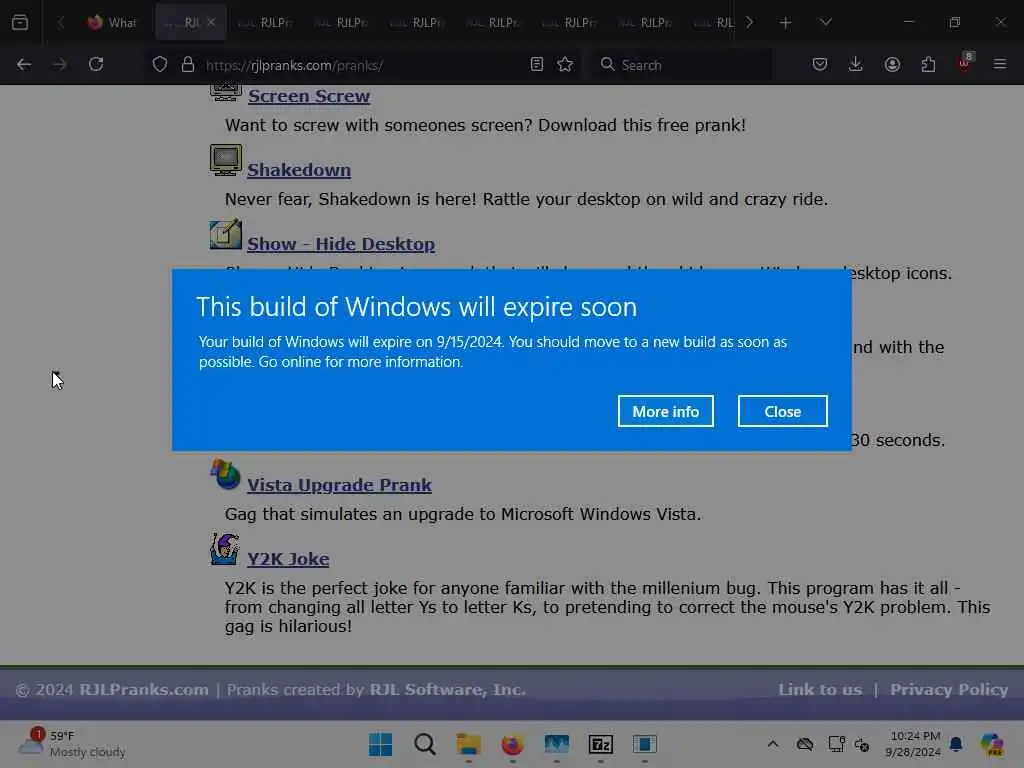Open Firefox application menu
Image resolution: width=1024 pixels, height=768 pixels.
[1000, 65]
